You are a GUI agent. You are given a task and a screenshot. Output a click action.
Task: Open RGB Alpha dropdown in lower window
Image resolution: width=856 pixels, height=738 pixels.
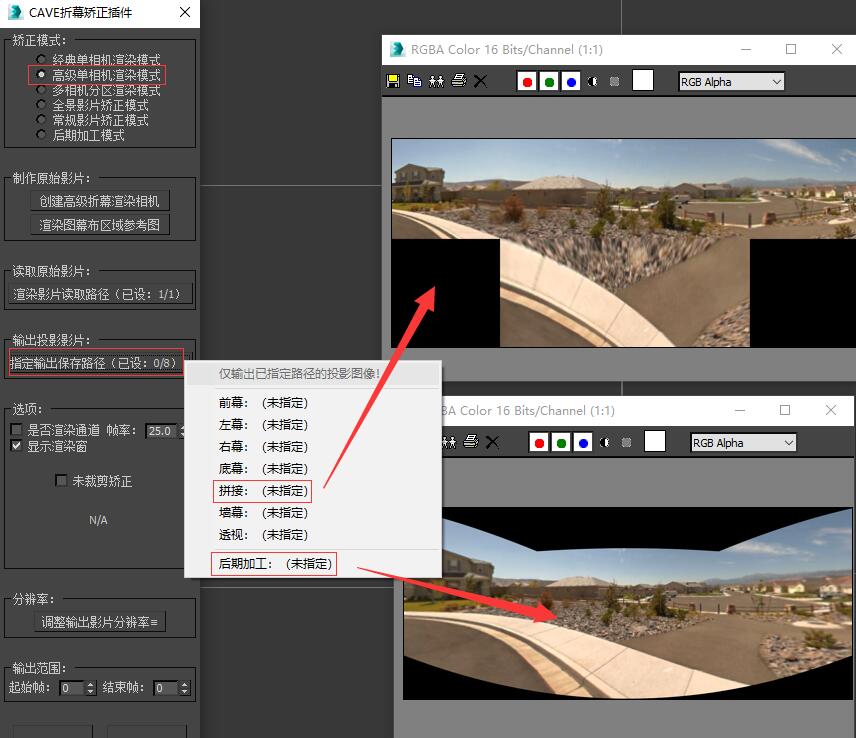(x=743, y=443)
